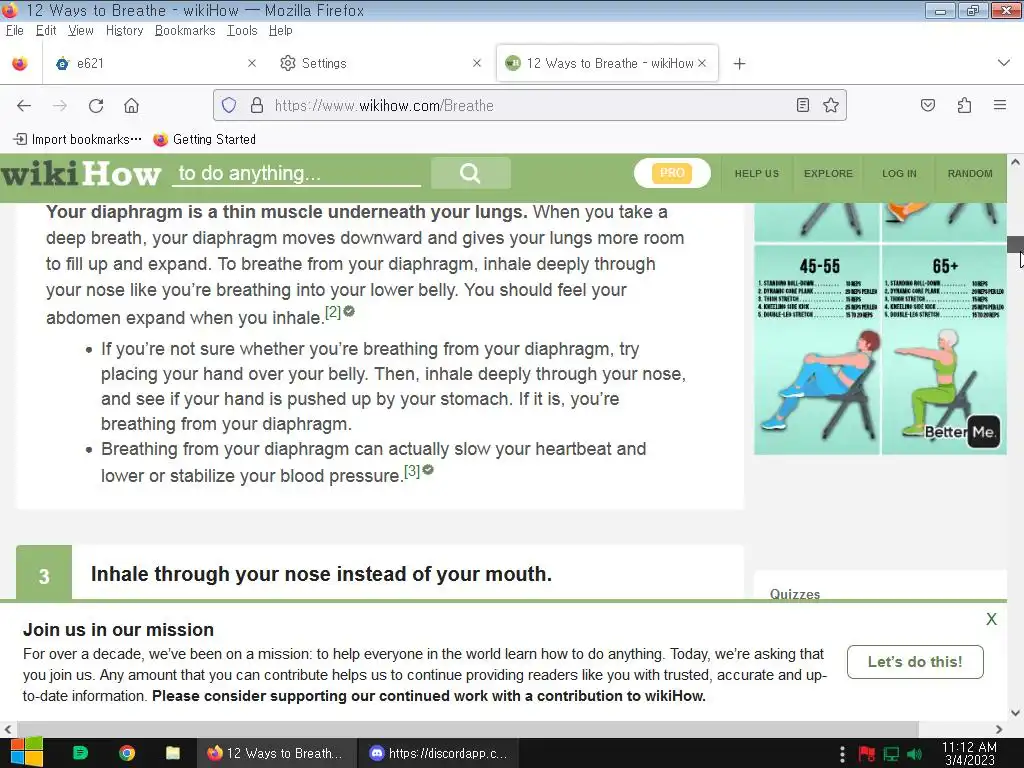Click the network monitor tray icon

coord(891,754)
